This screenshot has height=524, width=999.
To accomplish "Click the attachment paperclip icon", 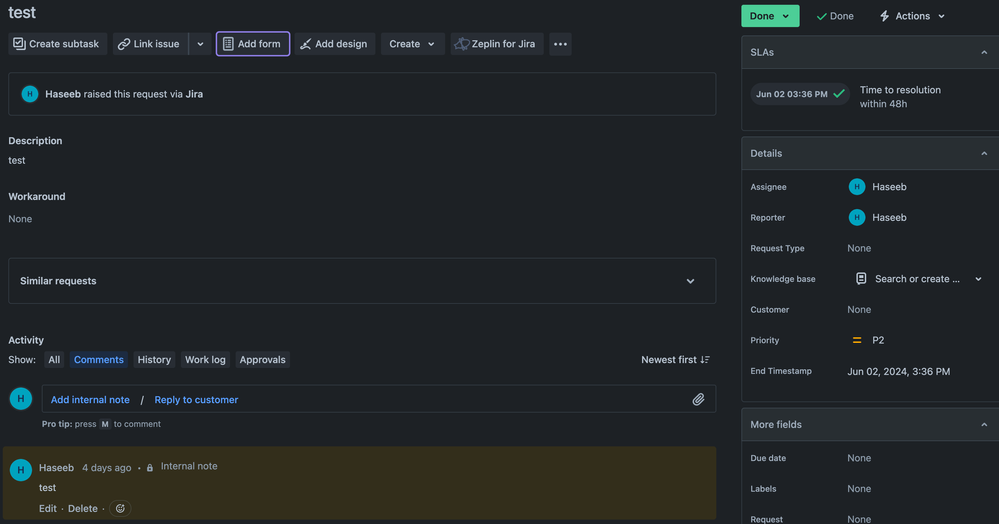I will 698,400.
